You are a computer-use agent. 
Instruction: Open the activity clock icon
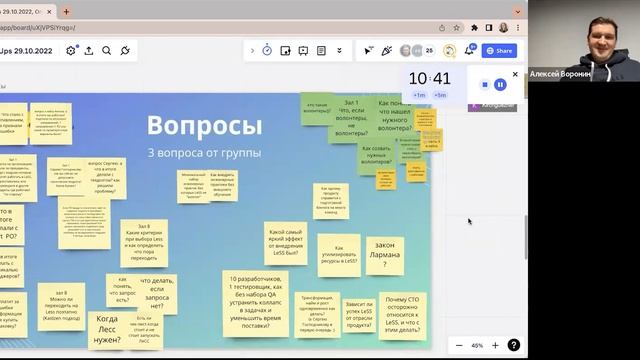[449, 51]
